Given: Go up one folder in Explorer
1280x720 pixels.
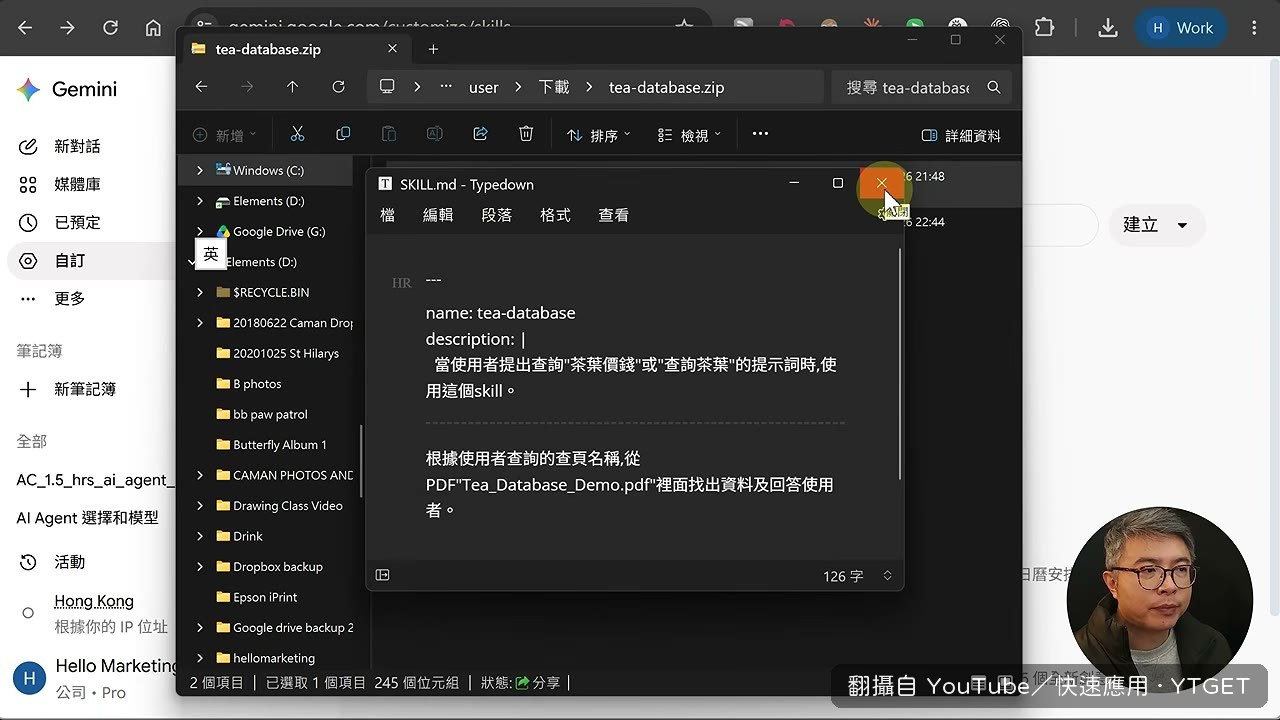Looking at the screenshot, I should [x=292, y=87].
